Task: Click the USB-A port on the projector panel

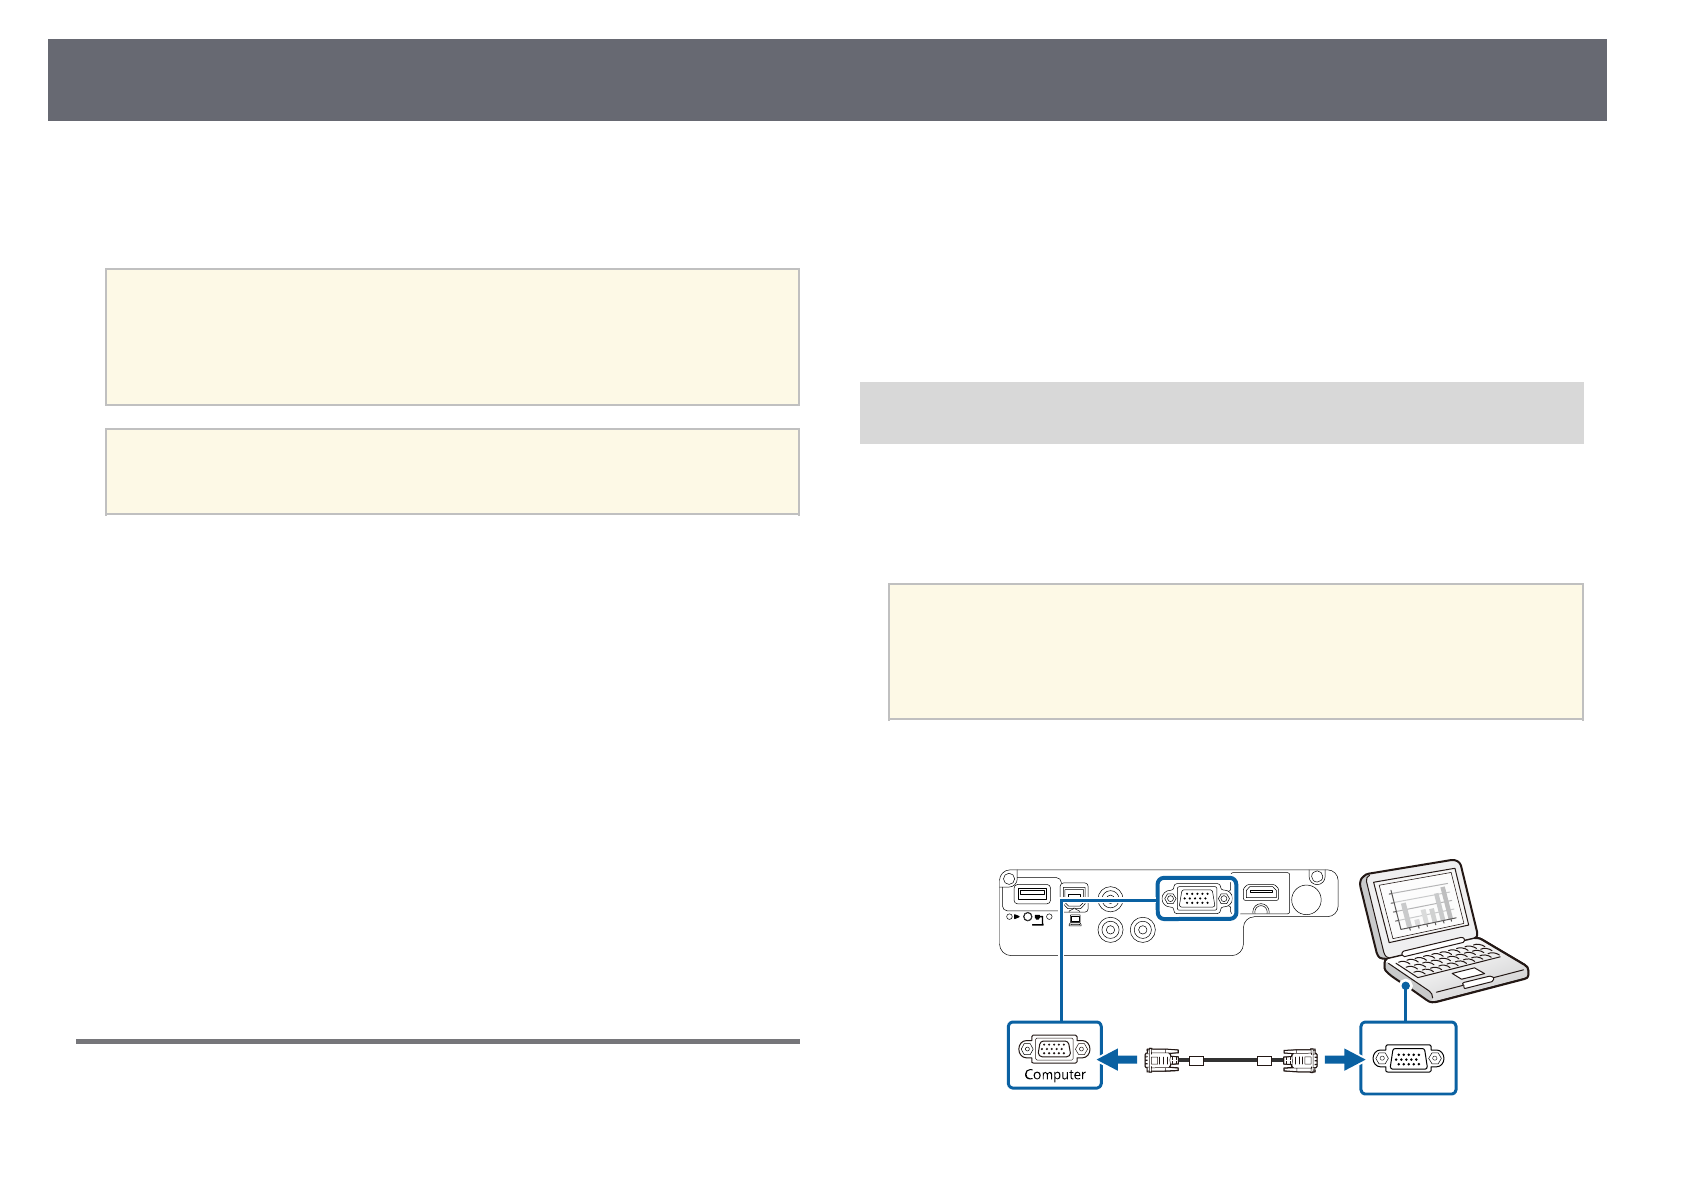Action: click(x=1033, y=893)
